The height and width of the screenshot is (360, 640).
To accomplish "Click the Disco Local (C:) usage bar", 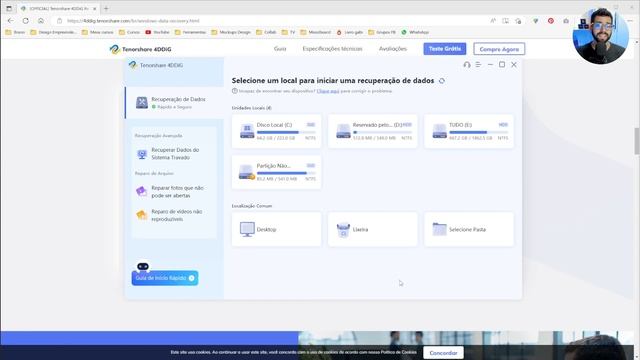I will tap(286, 132).
